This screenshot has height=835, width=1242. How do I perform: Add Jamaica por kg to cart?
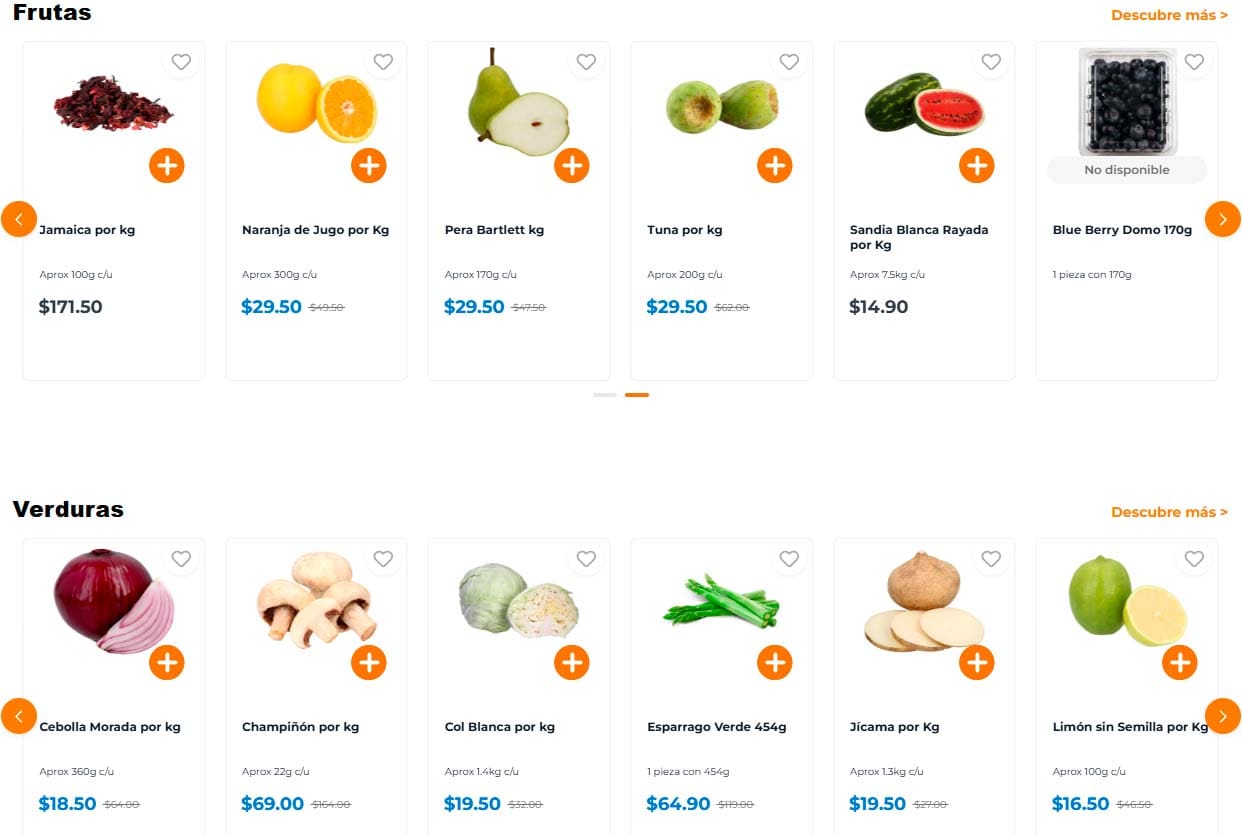(167, 165)
